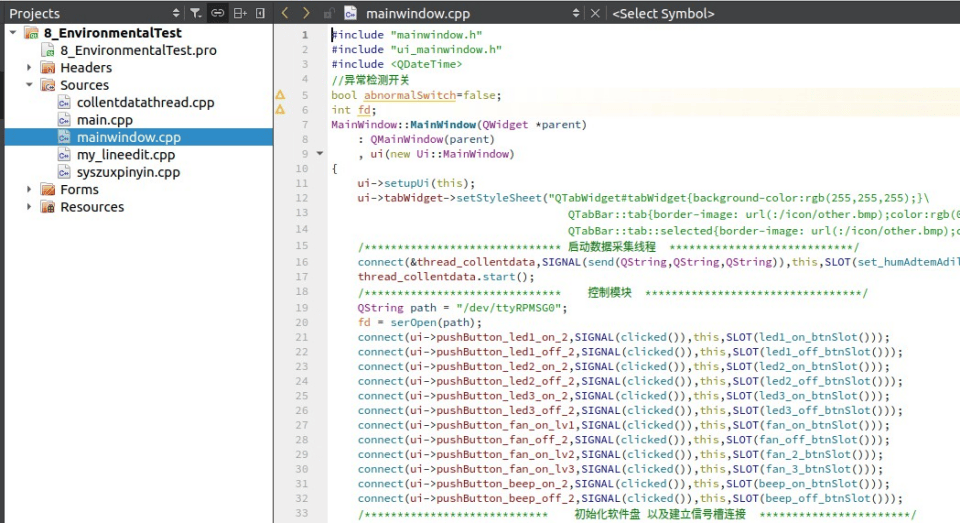Close mainwindow.cpp document with X icon

pos(596,13)
